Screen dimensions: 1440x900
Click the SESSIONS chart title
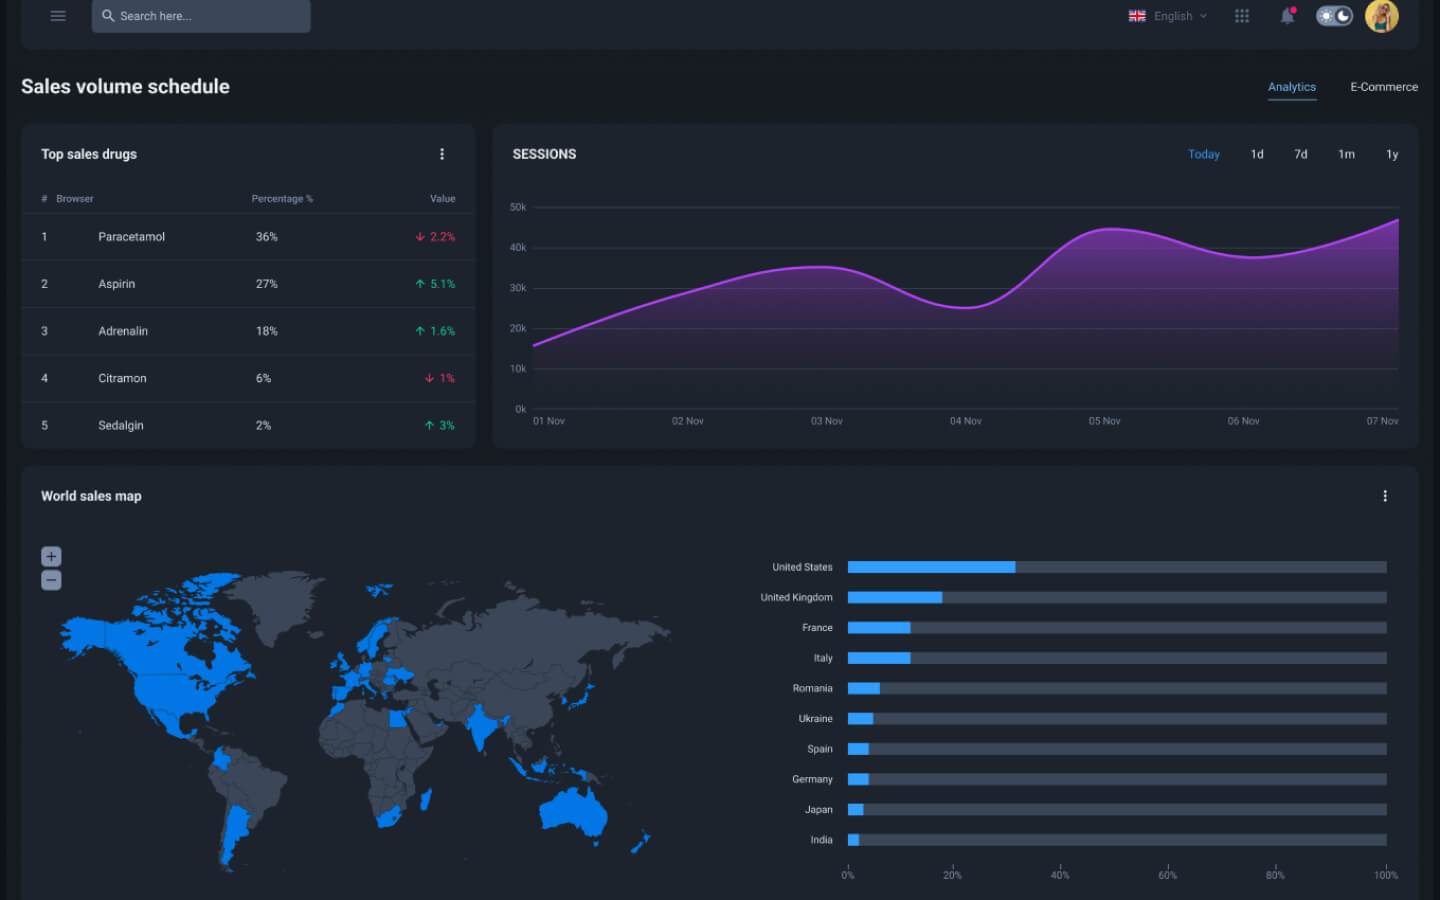[x=544, y=154]
